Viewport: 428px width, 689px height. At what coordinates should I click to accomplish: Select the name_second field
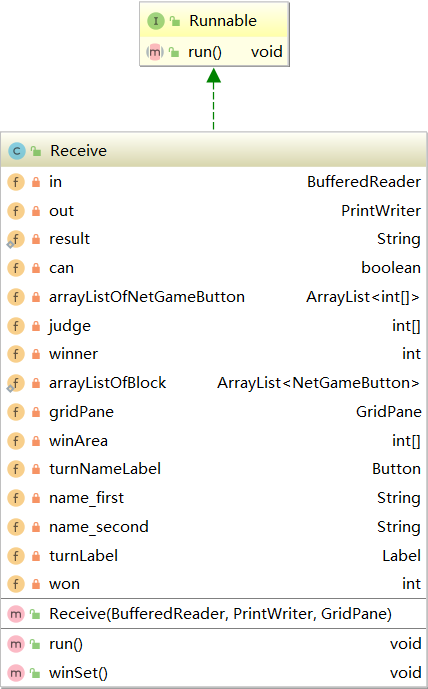214,527
